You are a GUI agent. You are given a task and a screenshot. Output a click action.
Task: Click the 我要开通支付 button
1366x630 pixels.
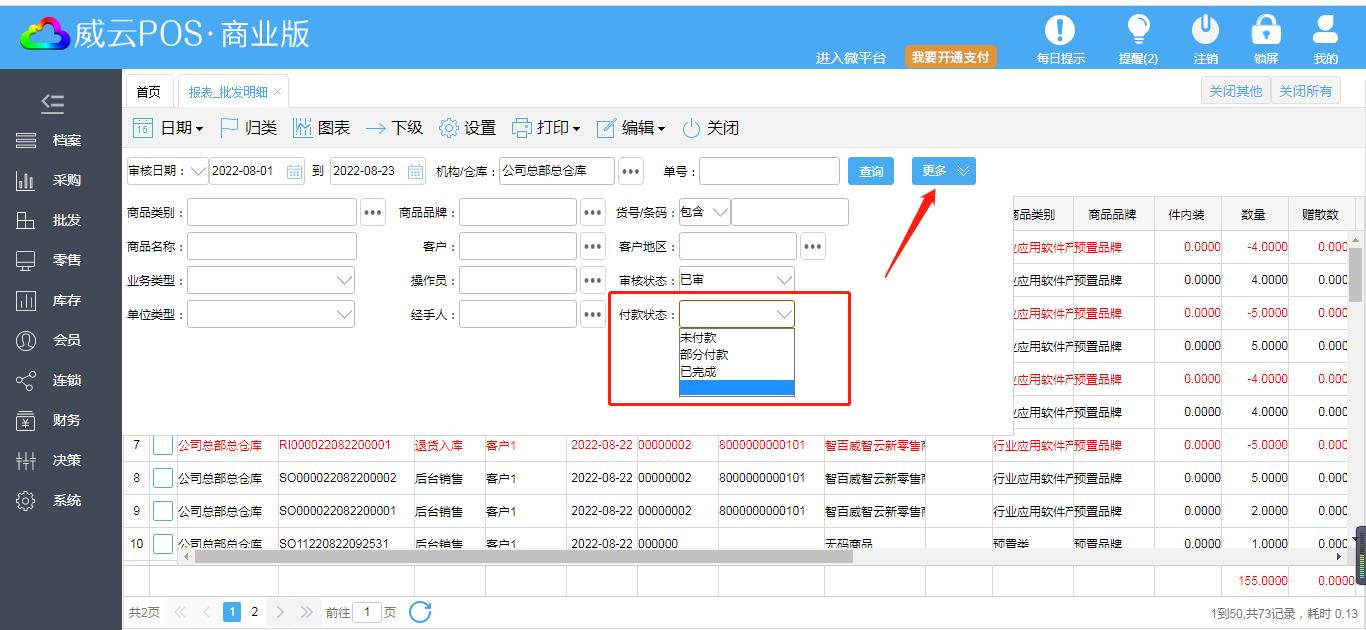point(950,58)
